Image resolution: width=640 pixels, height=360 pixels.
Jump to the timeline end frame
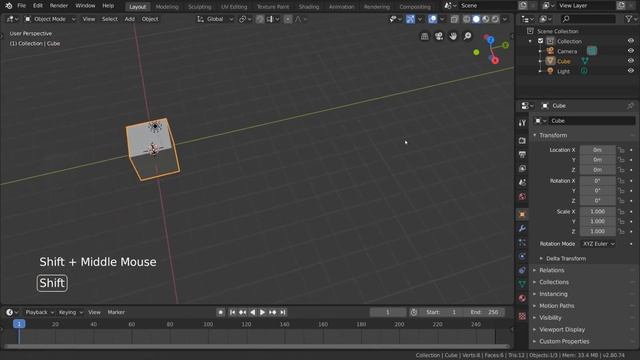click(283, 312)
